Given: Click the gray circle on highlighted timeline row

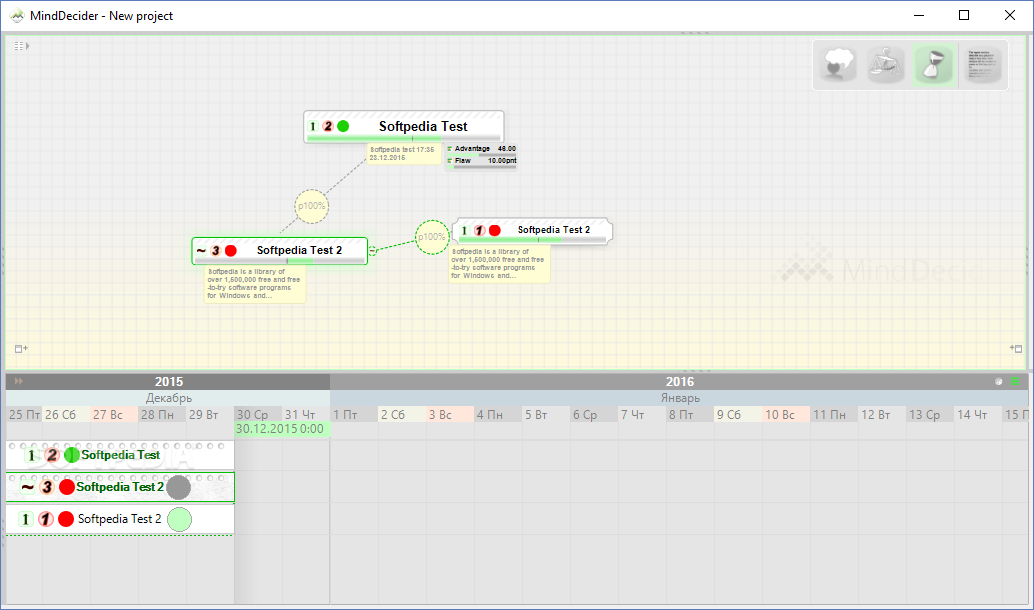Looking at the screenshot, I should (x=178, y=487).
